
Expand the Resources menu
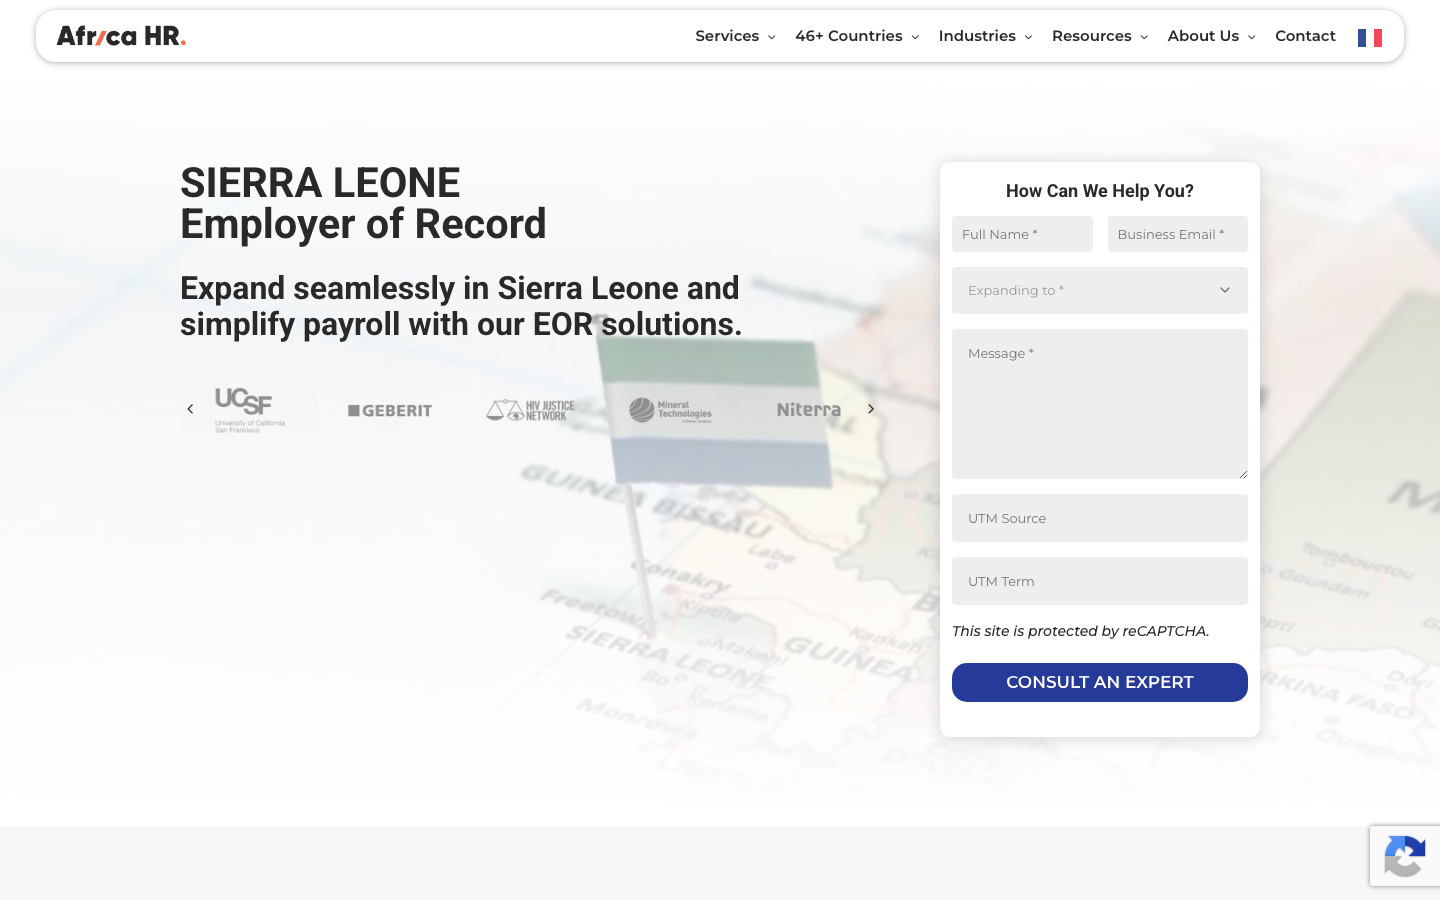pos(1100,36)
